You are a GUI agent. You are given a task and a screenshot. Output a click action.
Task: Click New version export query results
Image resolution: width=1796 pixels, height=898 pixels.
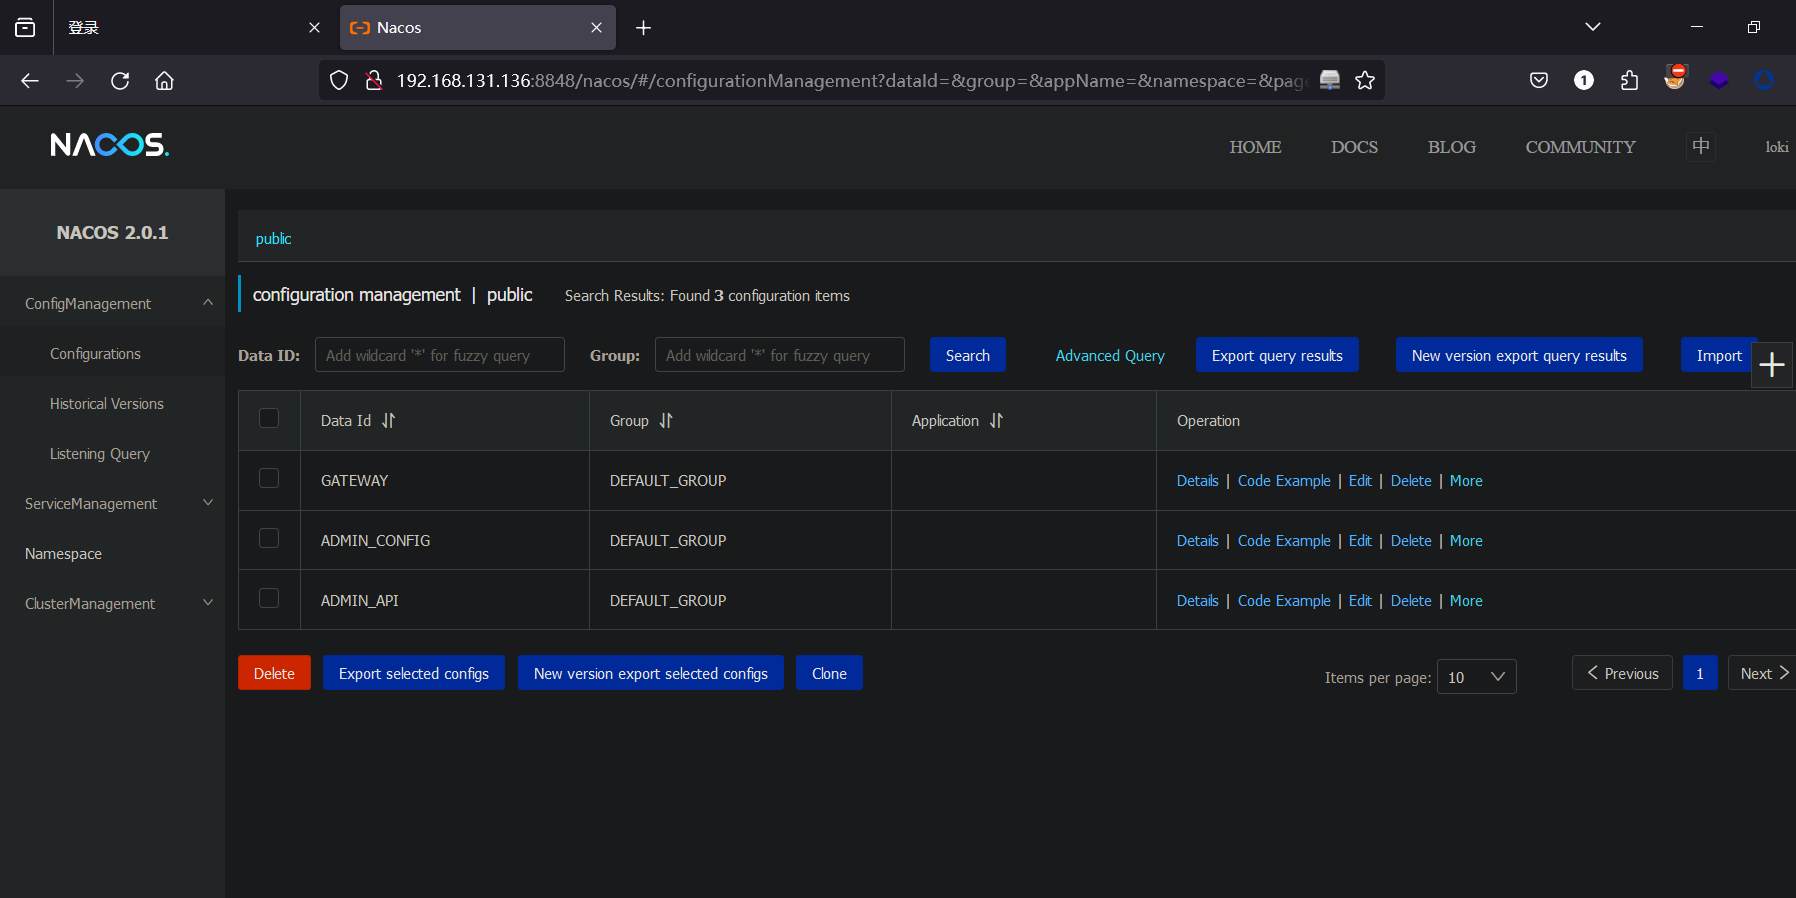[1519, 355]
